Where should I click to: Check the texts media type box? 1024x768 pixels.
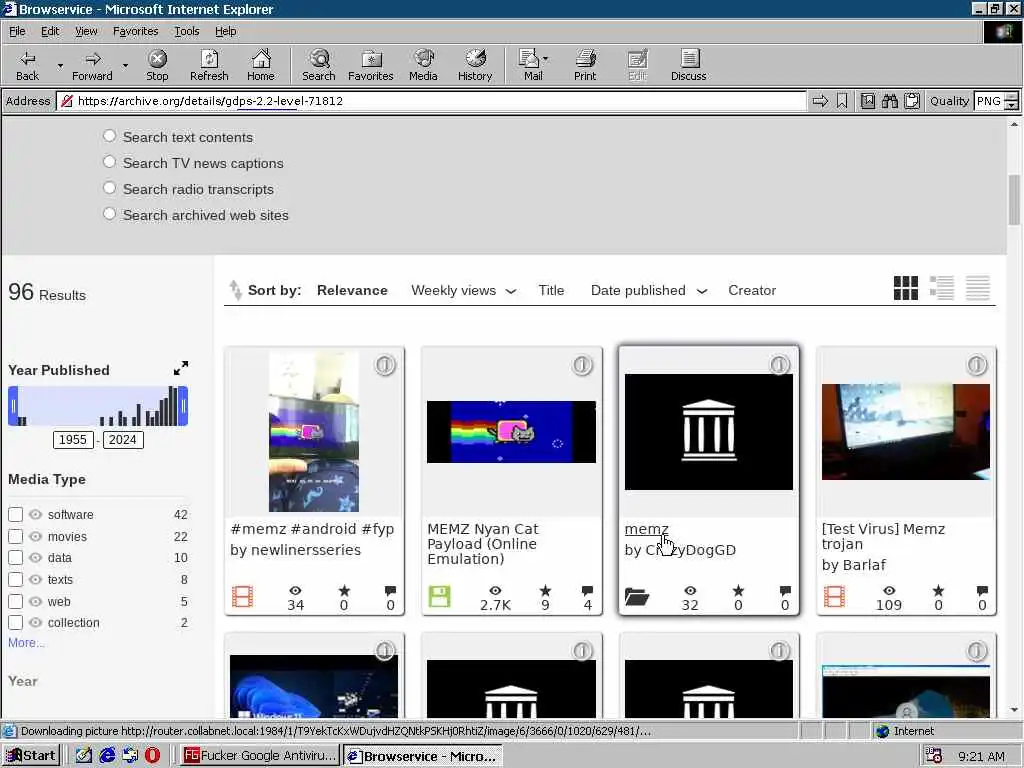[x=16, y=579]
